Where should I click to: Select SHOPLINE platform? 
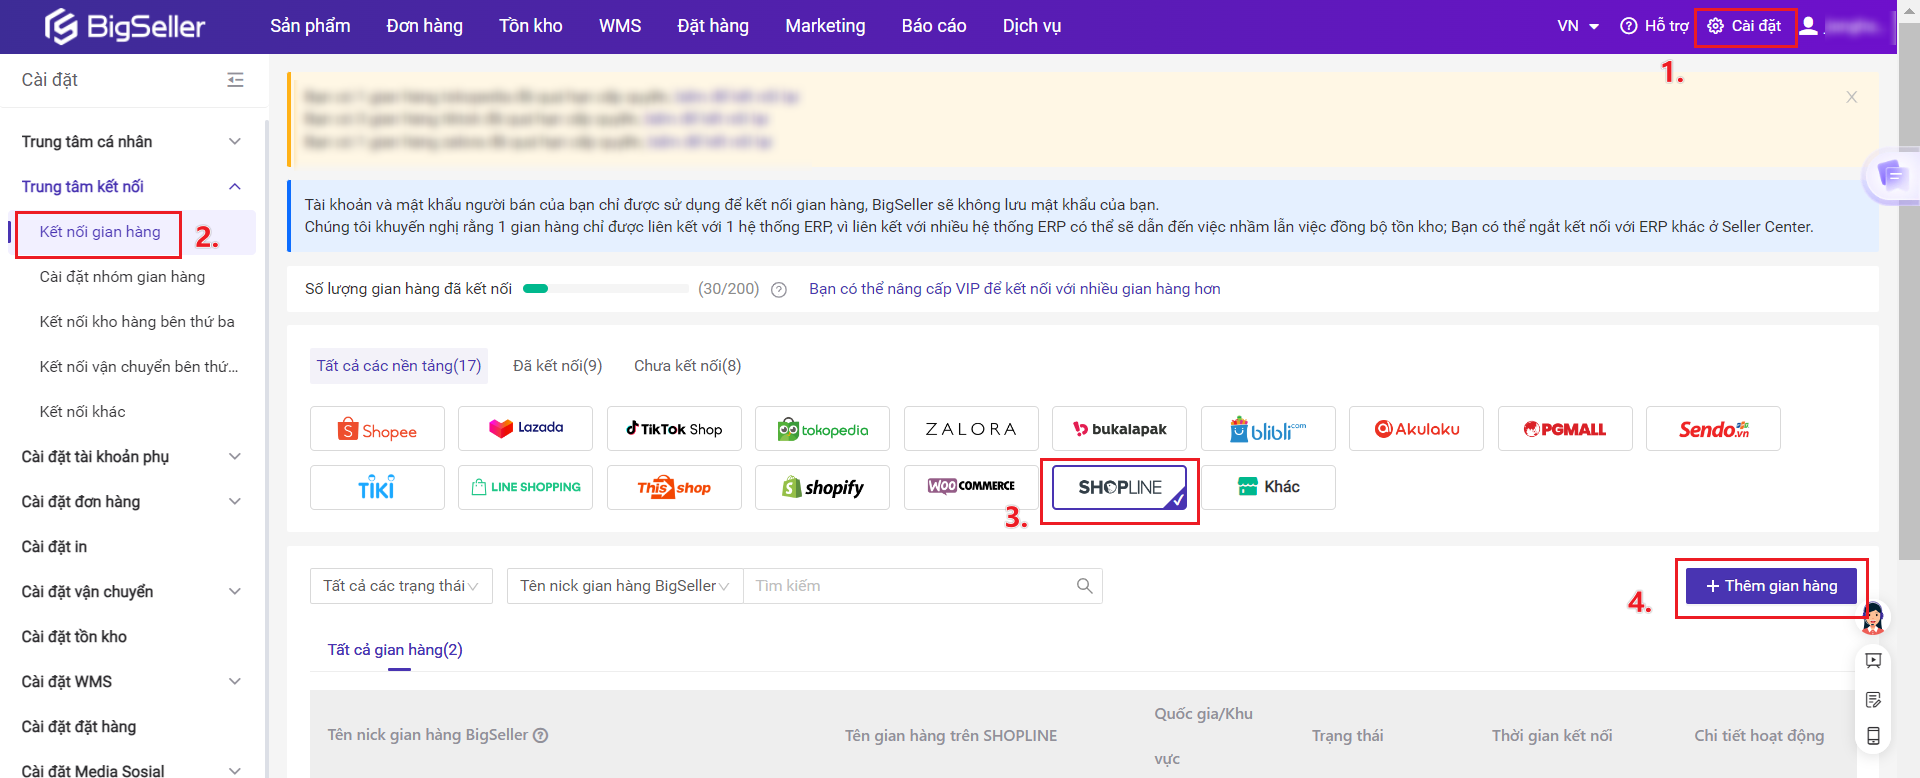point(1119,488)
